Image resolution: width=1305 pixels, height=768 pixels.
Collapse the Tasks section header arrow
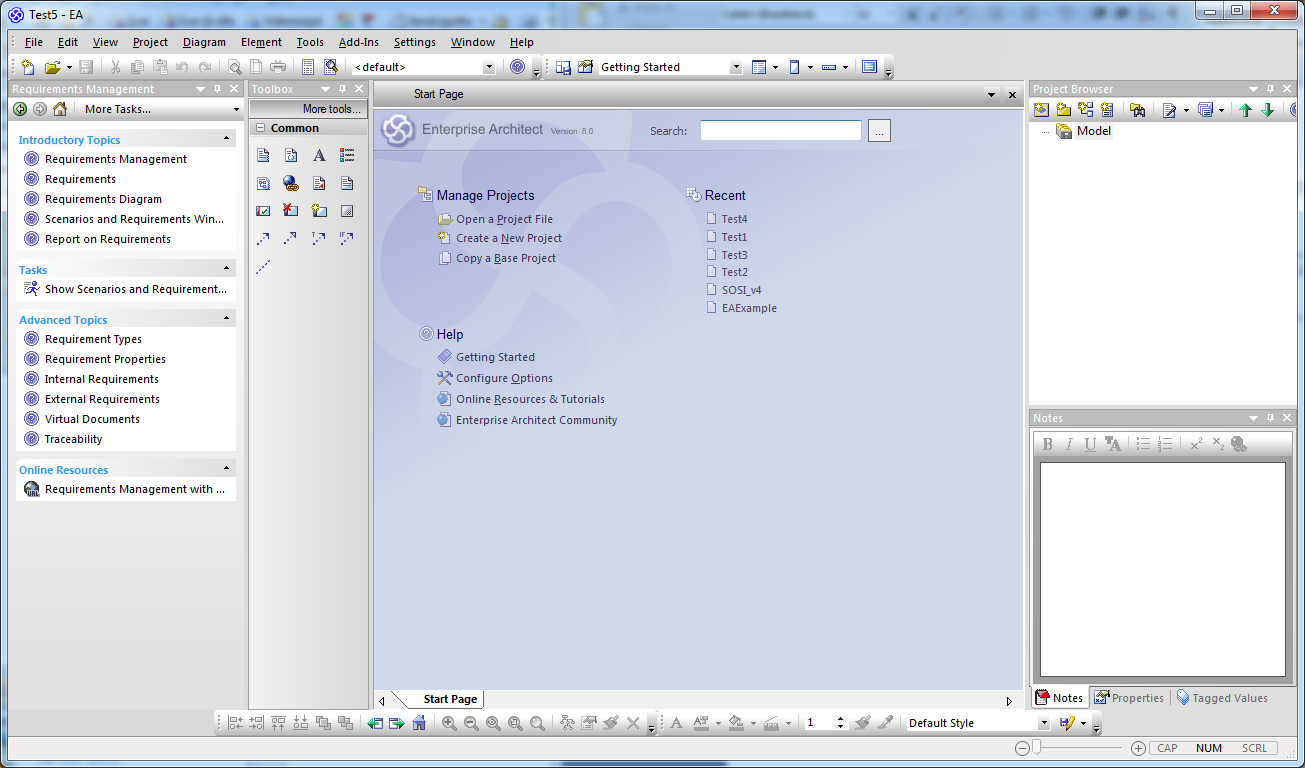click(226, 269)
